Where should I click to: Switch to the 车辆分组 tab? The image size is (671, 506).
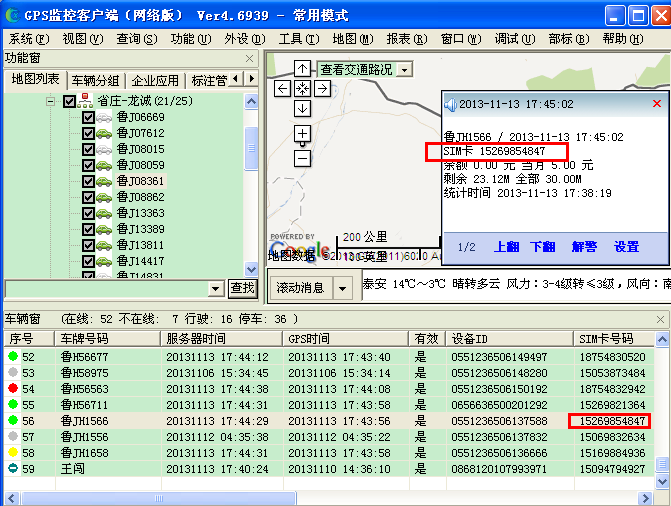(95, 80)
